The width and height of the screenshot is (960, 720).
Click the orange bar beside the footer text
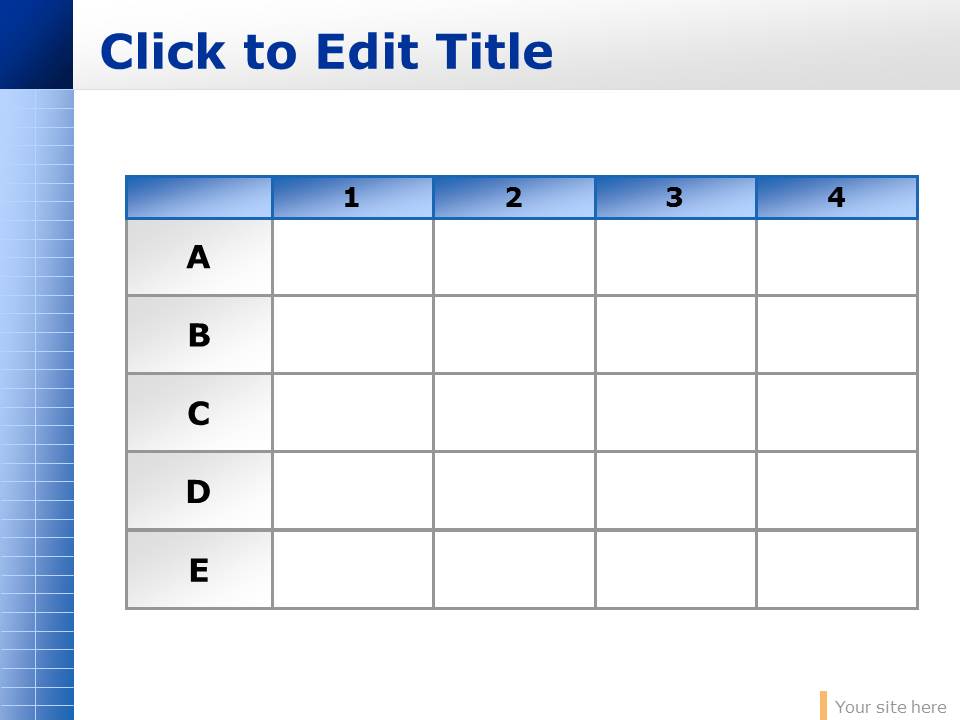point(823,705)
